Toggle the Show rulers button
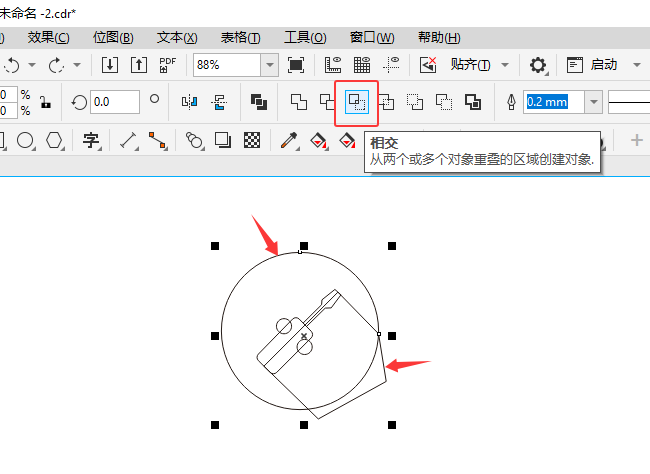The image size is (650, 474). 332,65
